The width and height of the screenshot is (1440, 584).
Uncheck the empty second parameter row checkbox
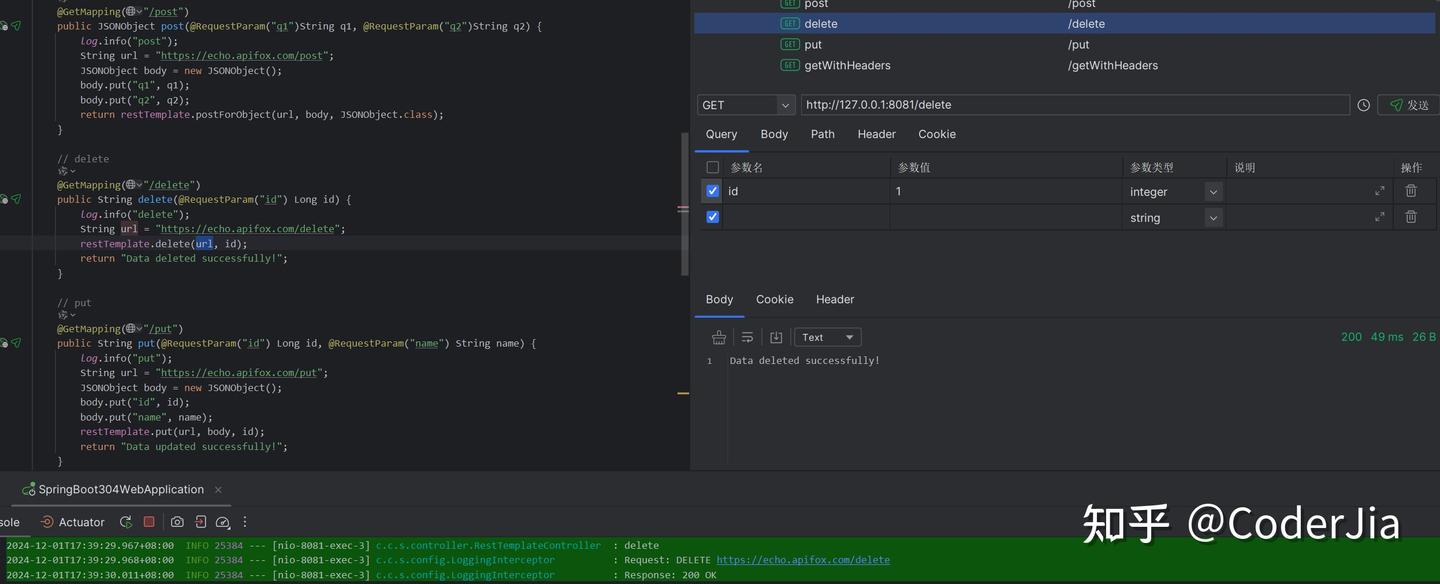click(x=711, y=216)
